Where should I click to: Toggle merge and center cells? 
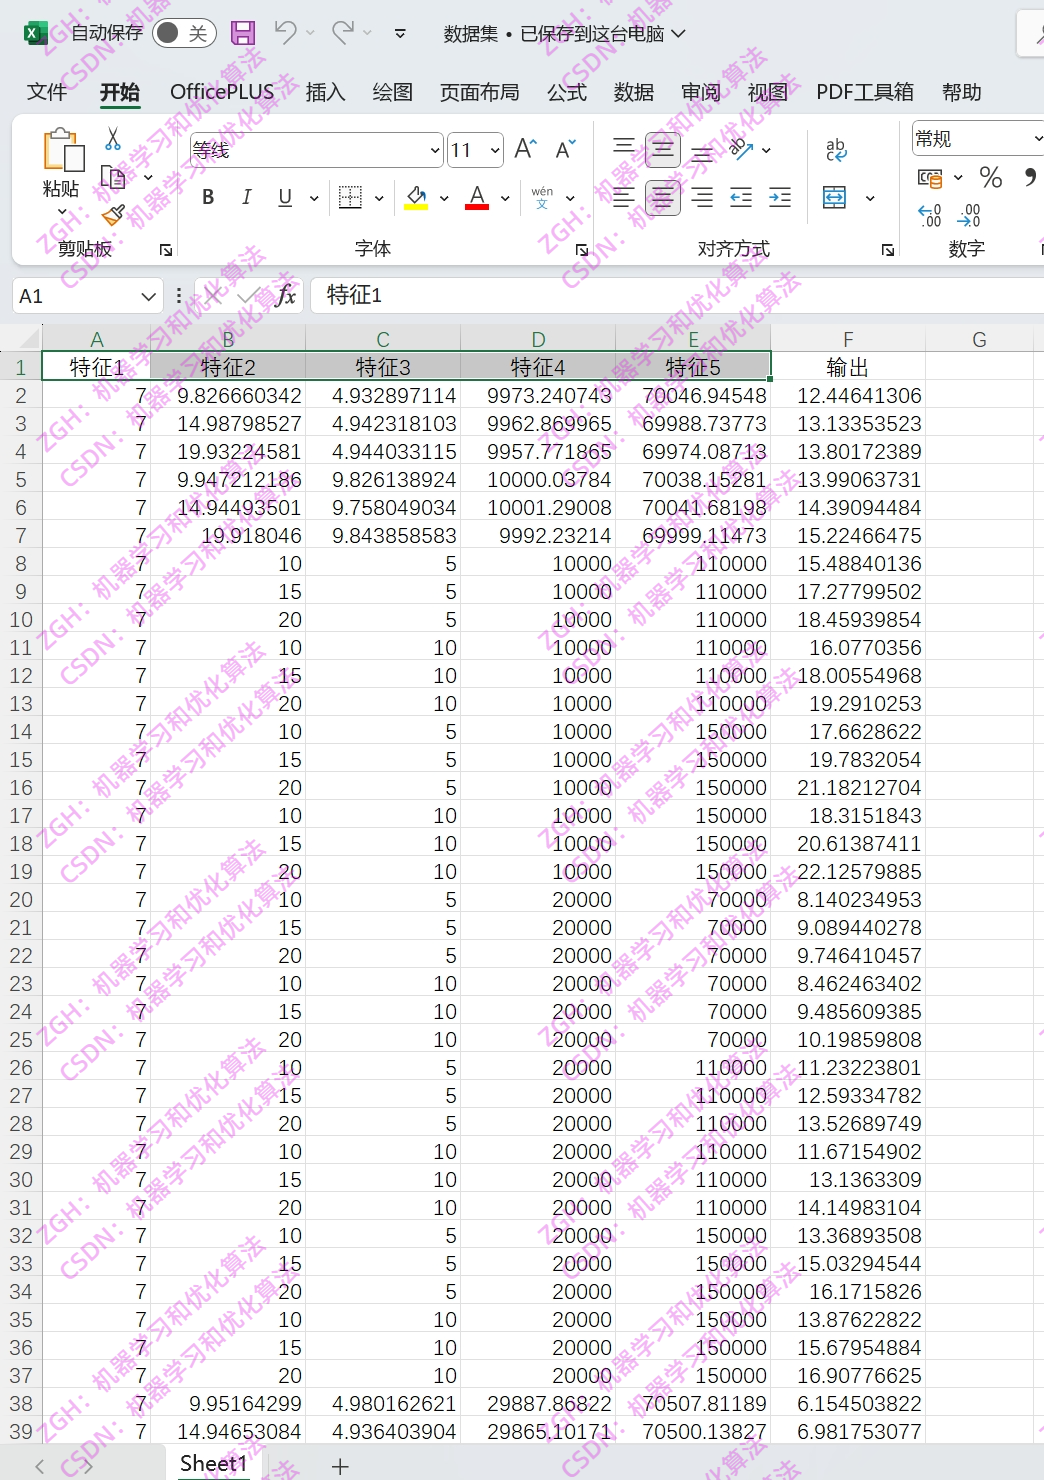(x=833, y=197)
